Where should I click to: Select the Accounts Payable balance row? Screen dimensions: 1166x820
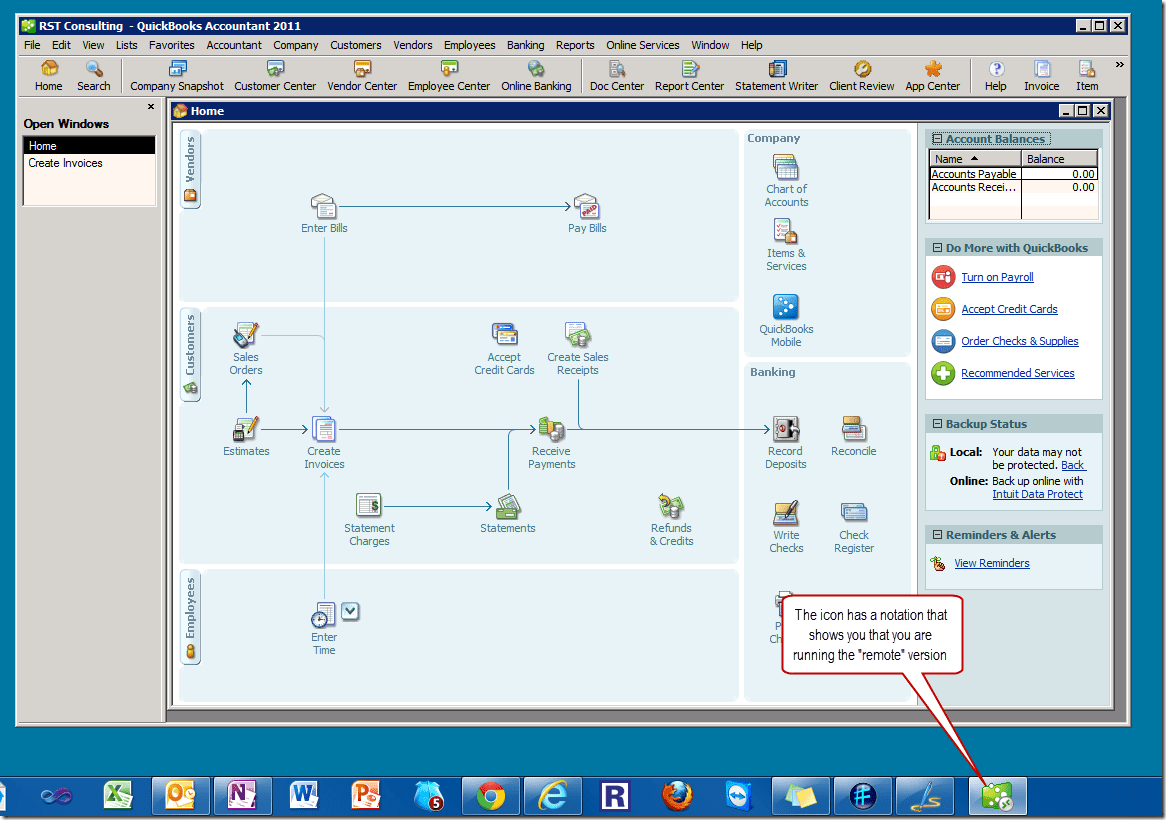1014,174
